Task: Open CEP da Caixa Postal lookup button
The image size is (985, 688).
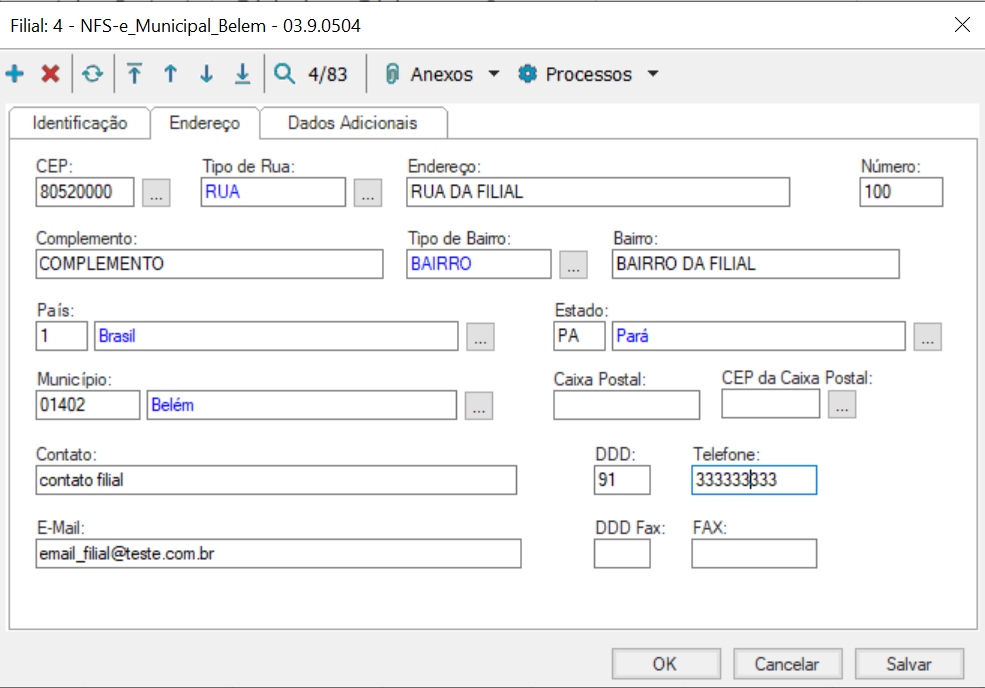Action: [842, 405]
